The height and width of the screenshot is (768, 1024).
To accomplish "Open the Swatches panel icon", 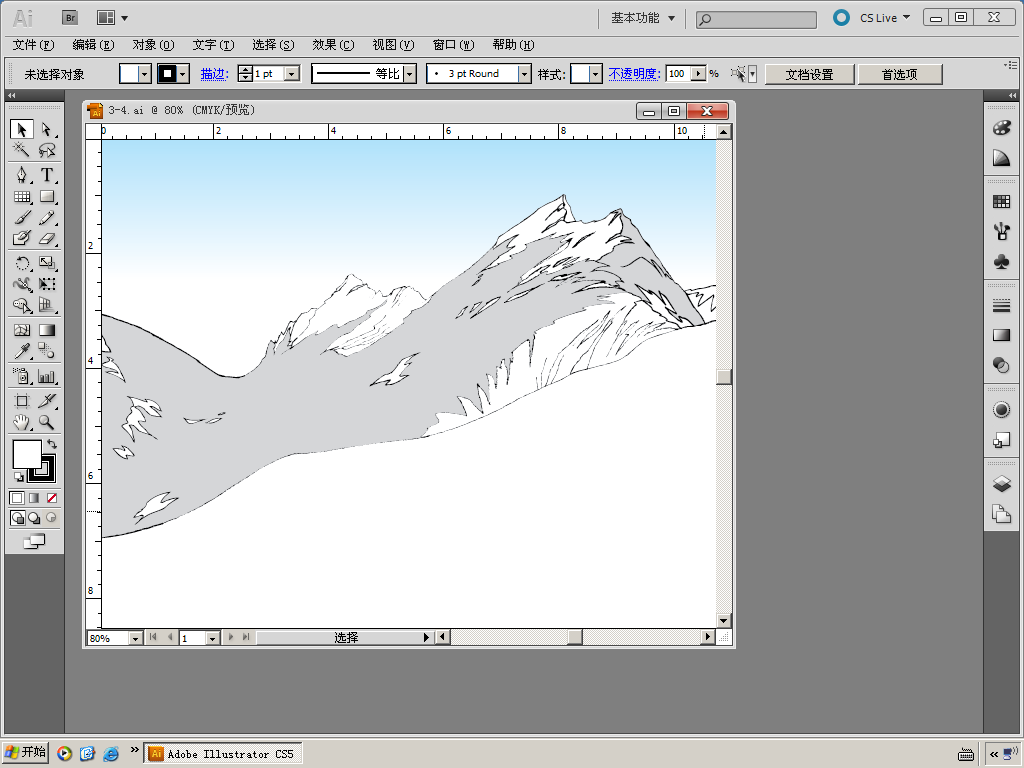I will (x=1001, y=201).
